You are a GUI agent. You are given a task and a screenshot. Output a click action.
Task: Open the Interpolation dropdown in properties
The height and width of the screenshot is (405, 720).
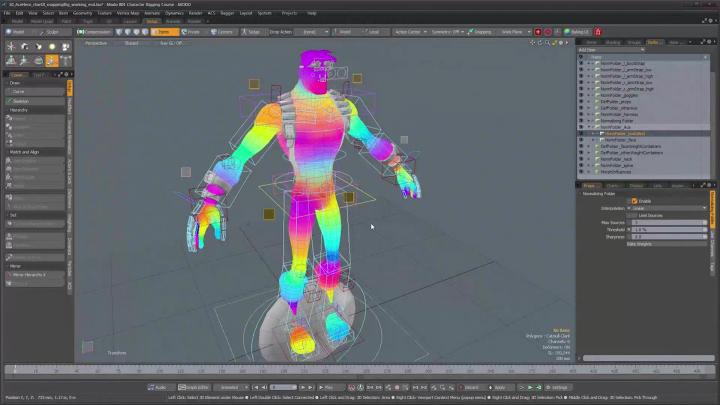(667, 208)
